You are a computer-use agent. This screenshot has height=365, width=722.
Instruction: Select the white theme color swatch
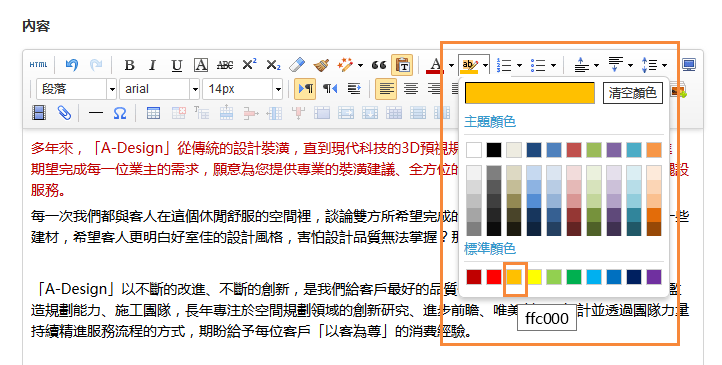pyautogui.click(x=474, y=150)
